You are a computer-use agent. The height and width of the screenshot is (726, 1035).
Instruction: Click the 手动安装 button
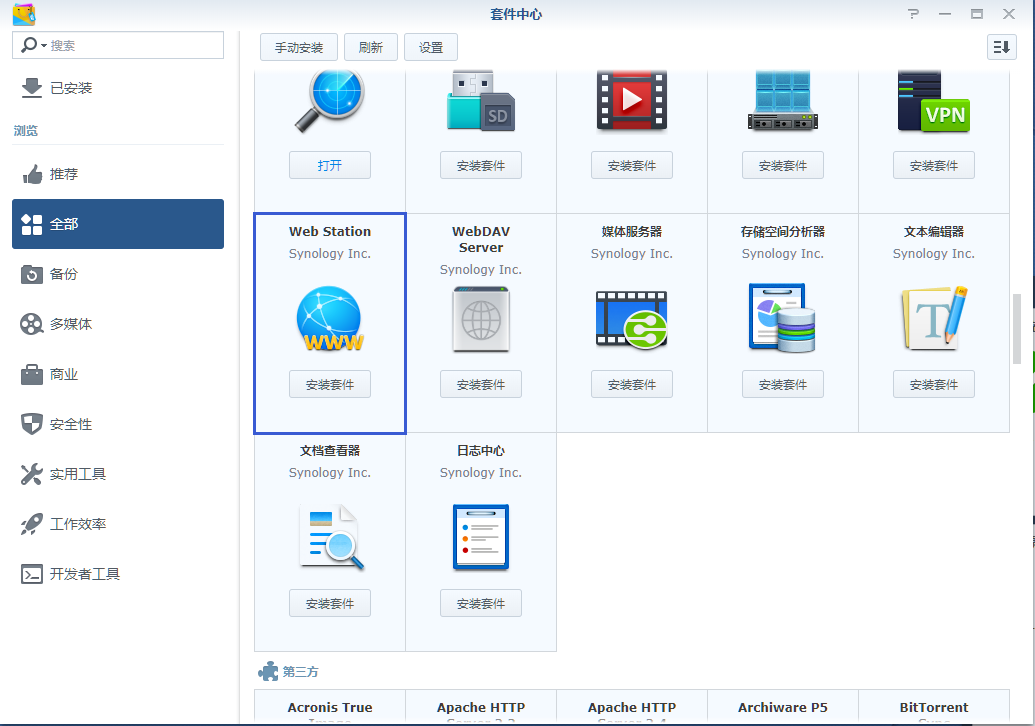[299, 48]
